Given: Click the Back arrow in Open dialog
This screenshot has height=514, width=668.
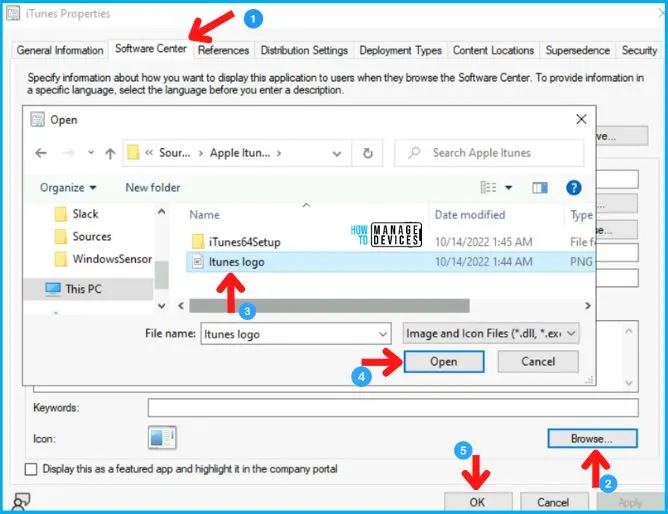Looking at the screenshot, I should 41,153.
